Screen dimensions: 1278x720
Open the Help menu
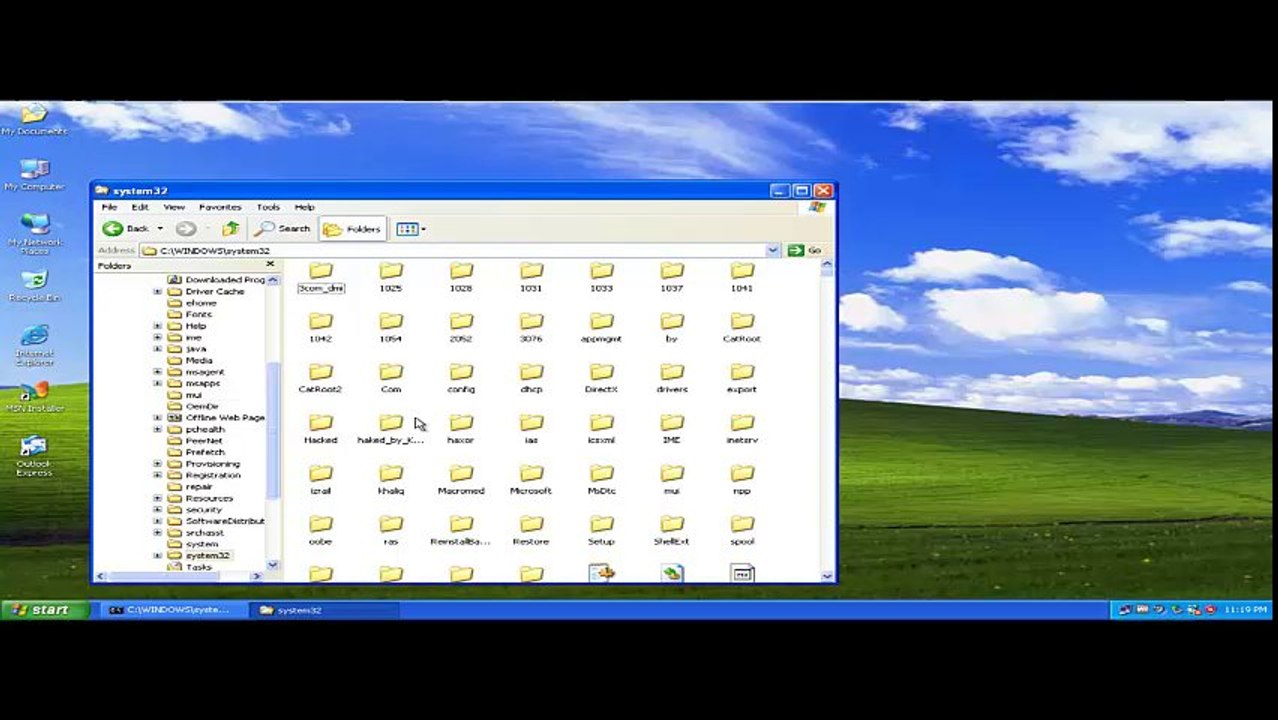point(304,207)
